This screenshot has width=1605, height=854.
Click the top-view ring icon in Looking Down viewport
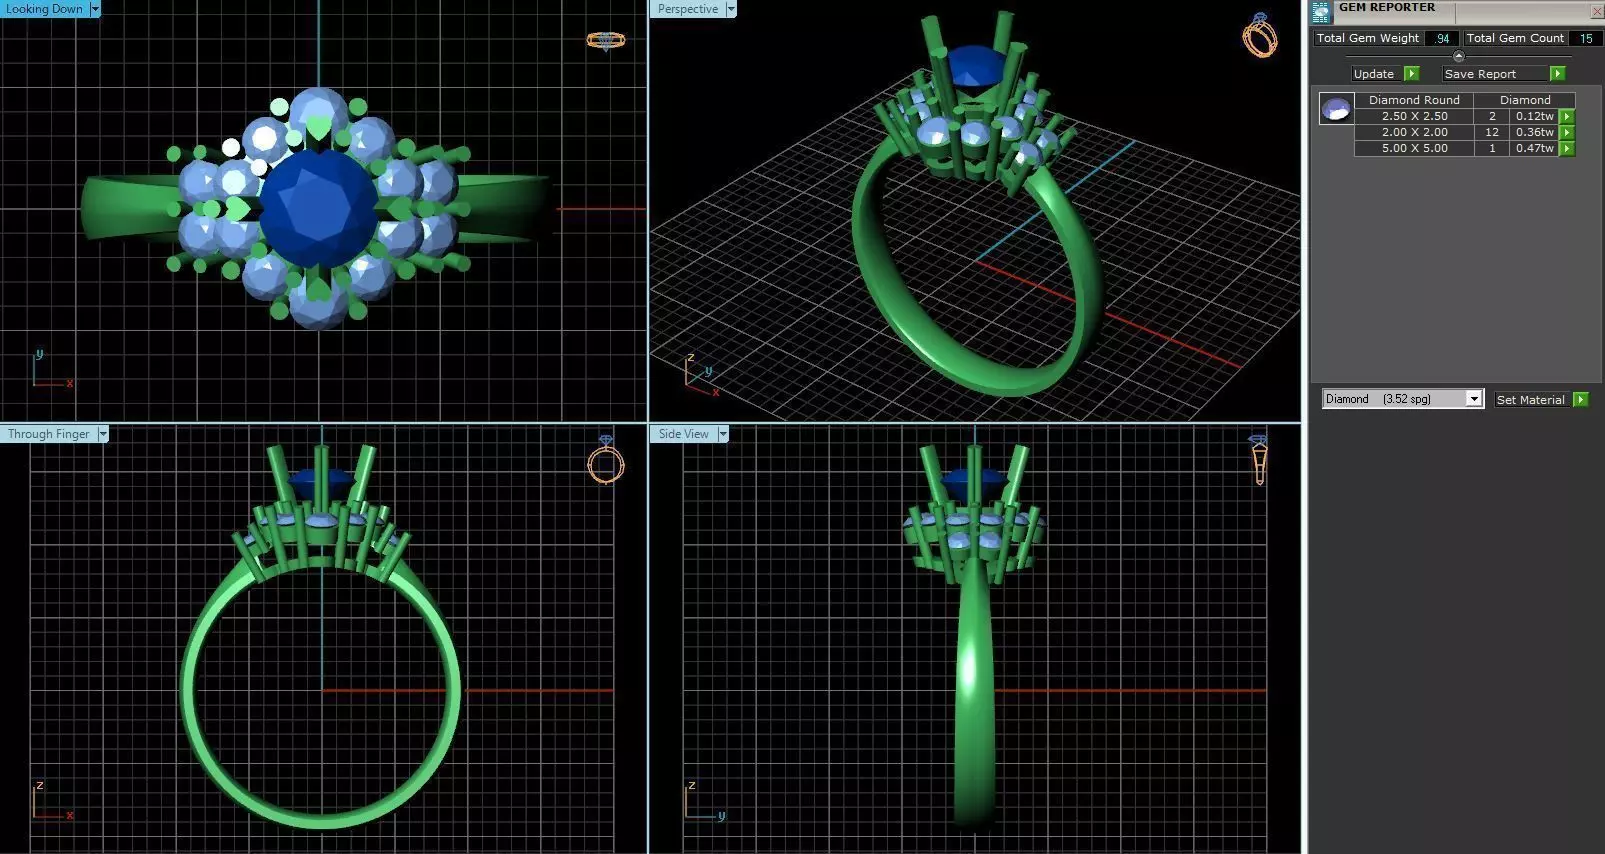[605, 40]
